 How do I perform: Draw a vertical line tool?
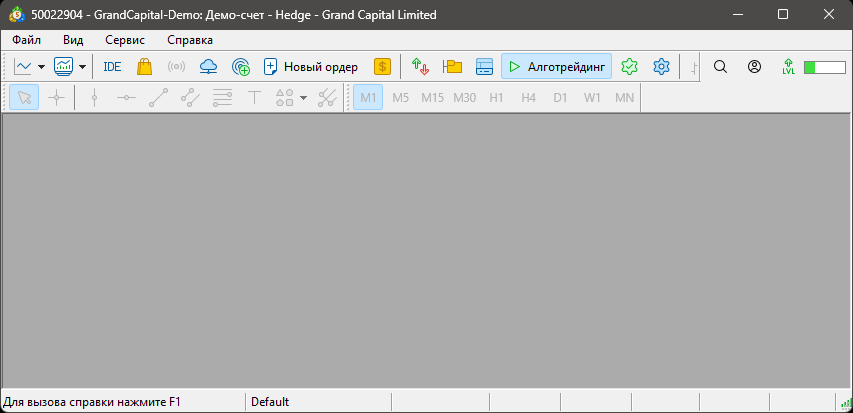click(x=95, y=97)
